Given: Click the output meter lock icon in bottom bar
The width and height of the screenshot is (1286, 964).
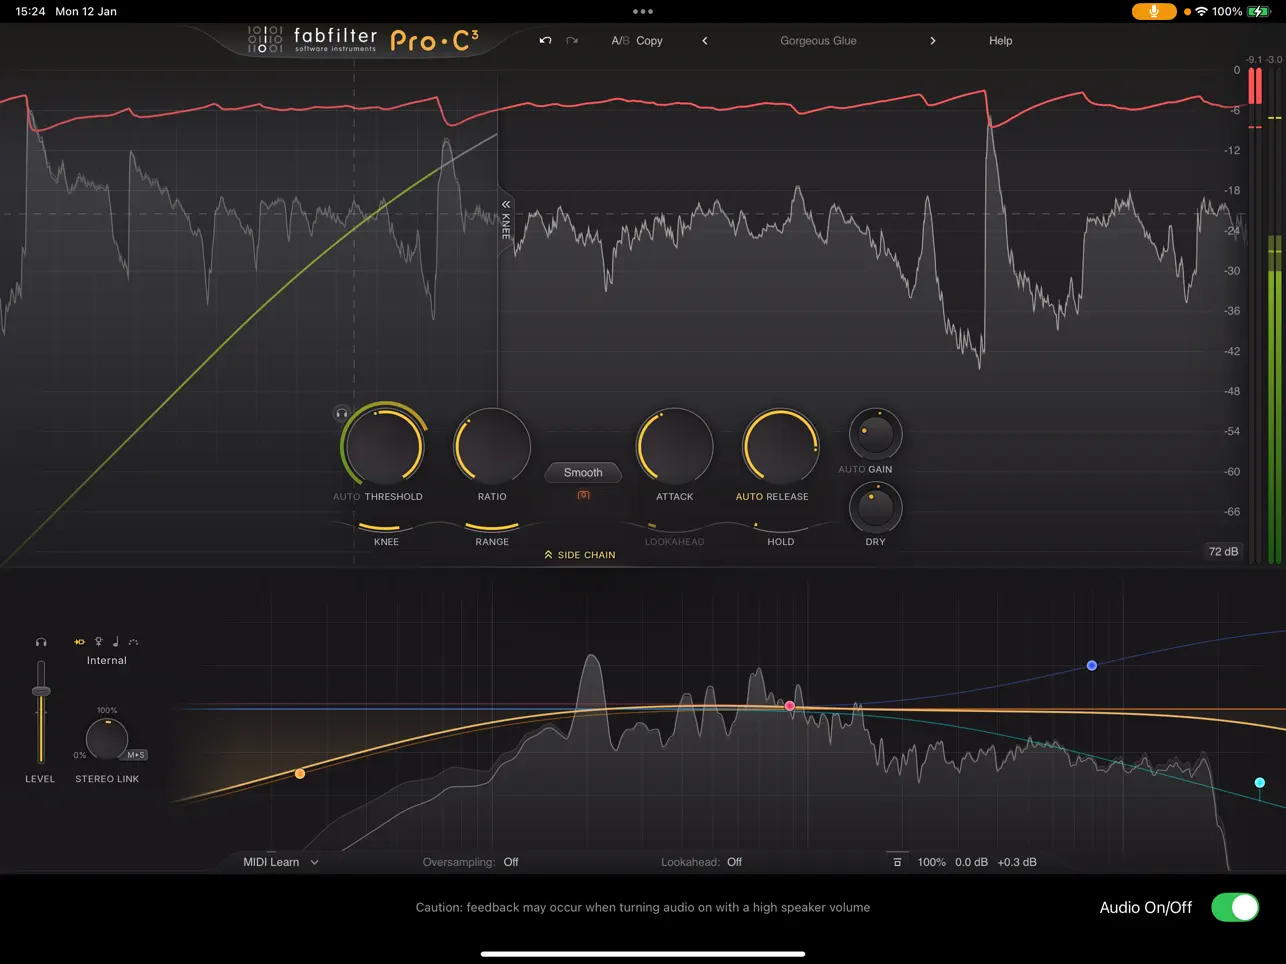Looking at the screenshot, I should [x=897, y=861].
